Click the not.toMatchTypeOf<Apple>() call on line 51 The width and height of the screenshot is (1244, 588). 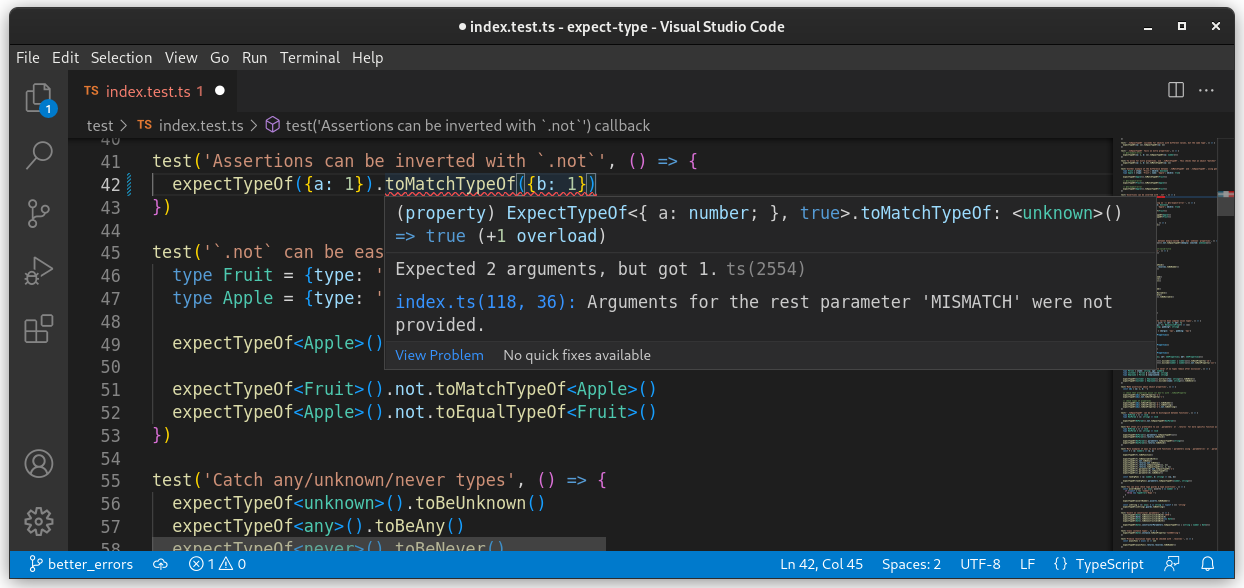pyautogui.click(x=524, y=389)
